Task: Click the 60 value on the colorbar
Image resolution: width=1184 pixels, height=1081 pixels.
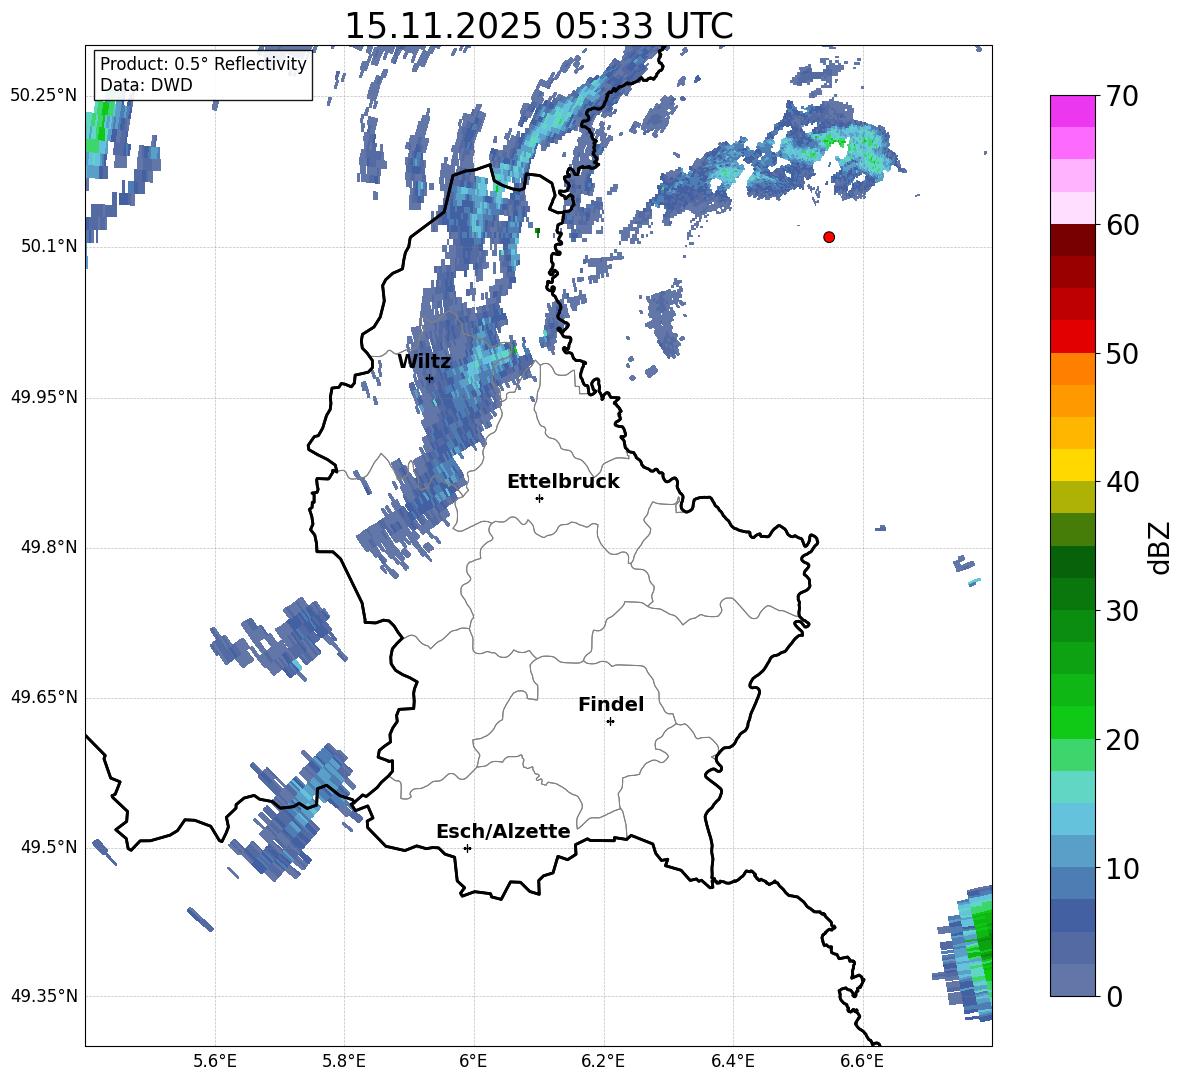Action: coord(1123,225)
